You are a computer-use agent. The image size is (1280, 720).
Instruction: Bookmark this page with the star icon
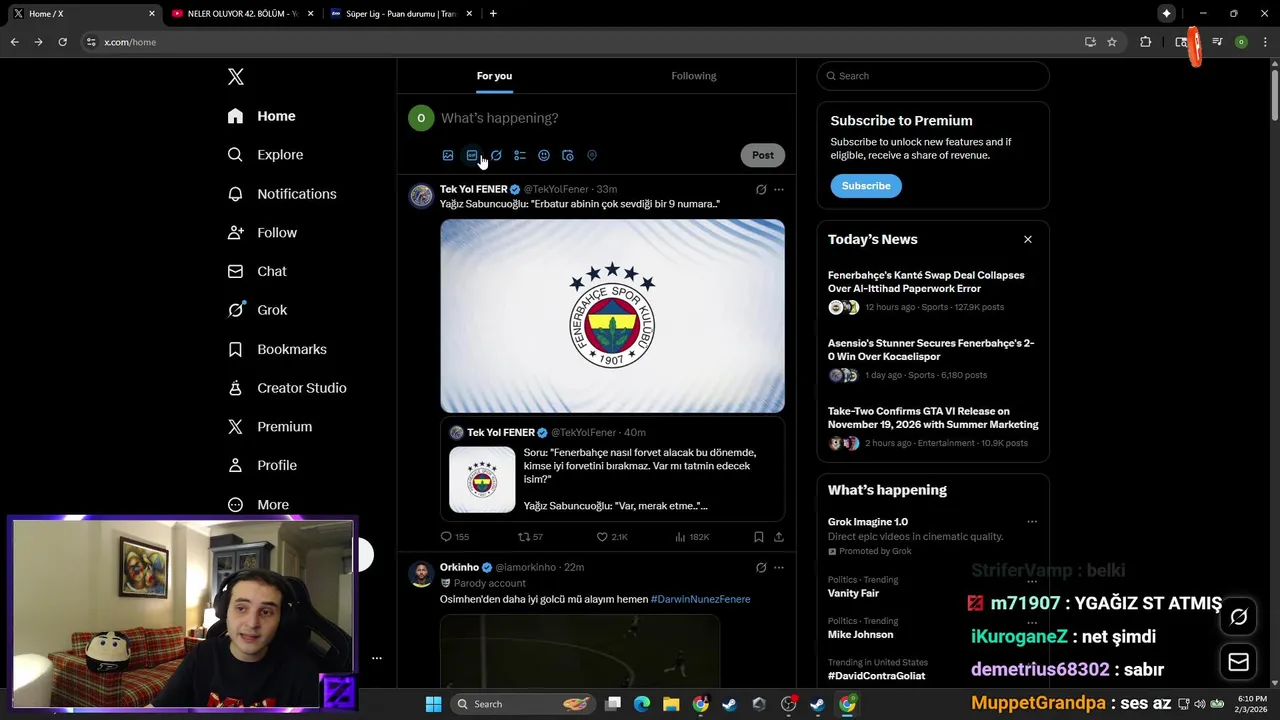1112,42
